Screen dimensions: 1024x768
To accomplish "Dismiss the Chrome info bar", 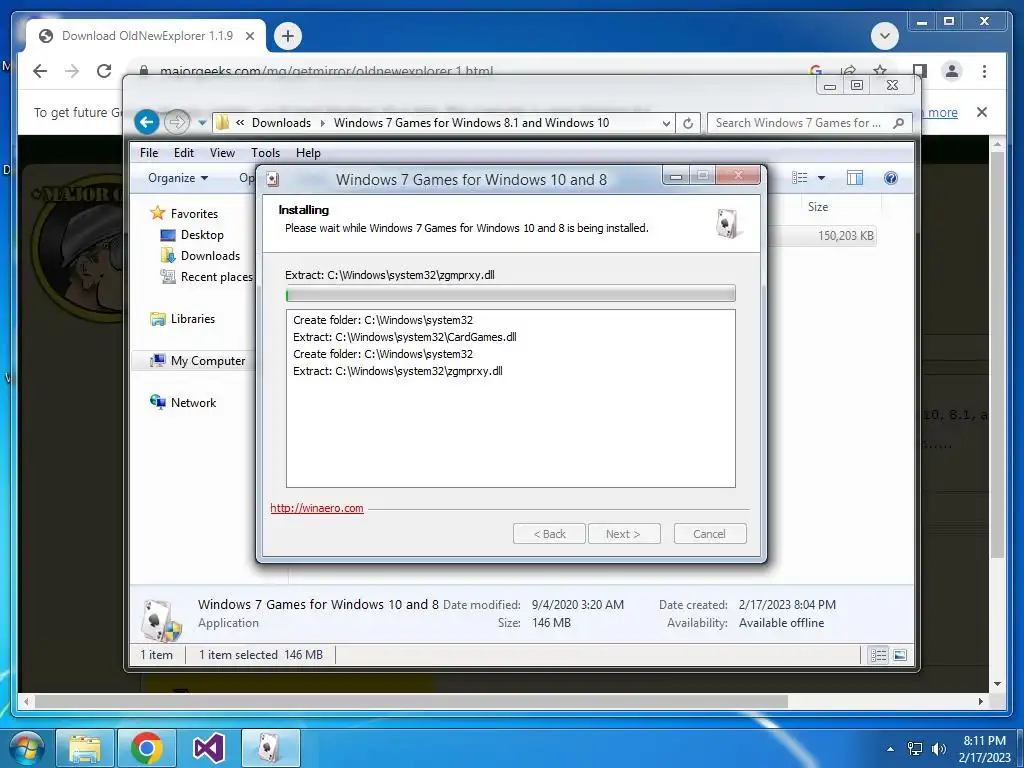I will click(982, 112).
